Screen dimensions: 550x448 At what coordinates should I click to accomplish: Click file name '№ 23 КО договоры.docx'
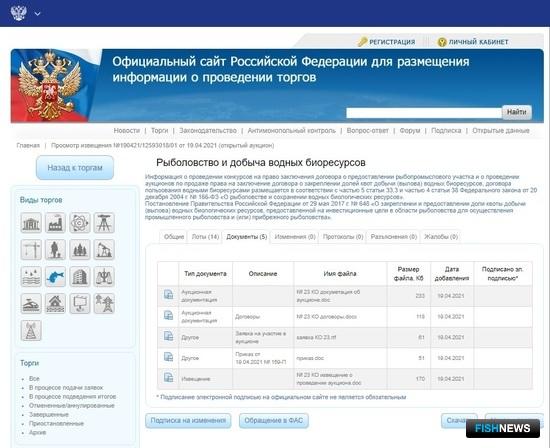coord(327,316)
